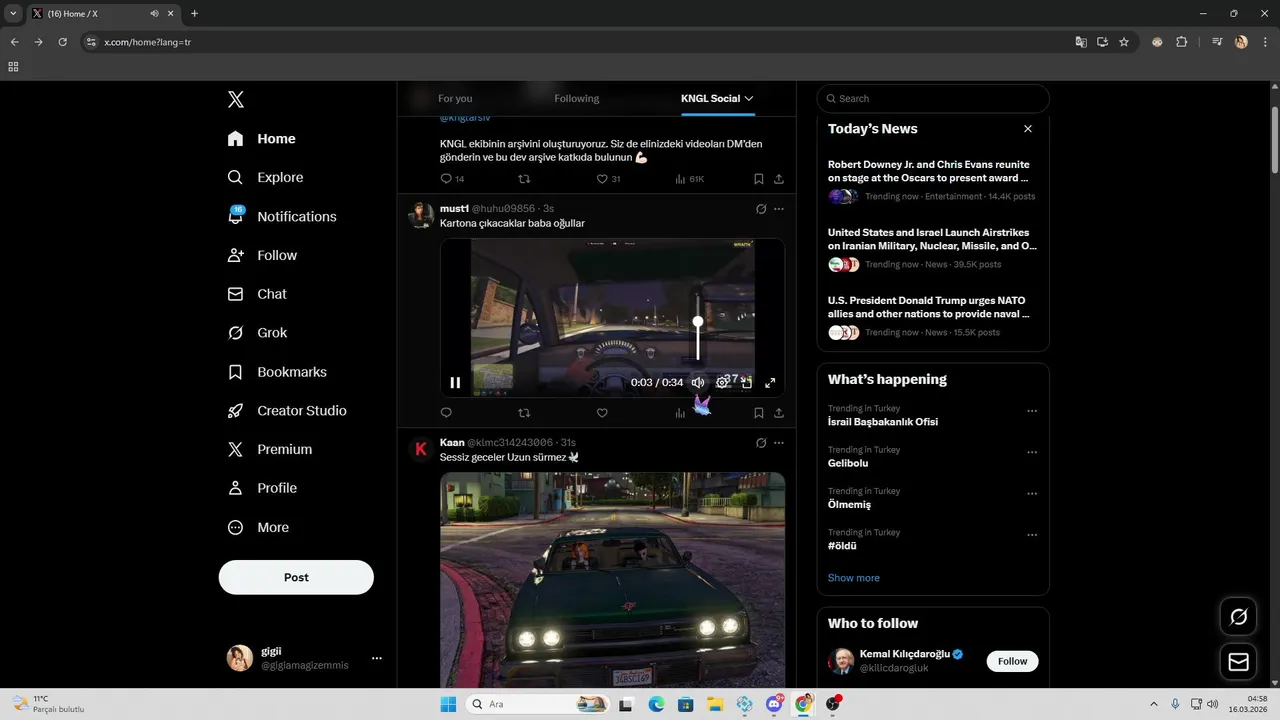The image size is (1280, 720).
Task: Toggle picture-in-picture on the video
Action: (746, 382)
